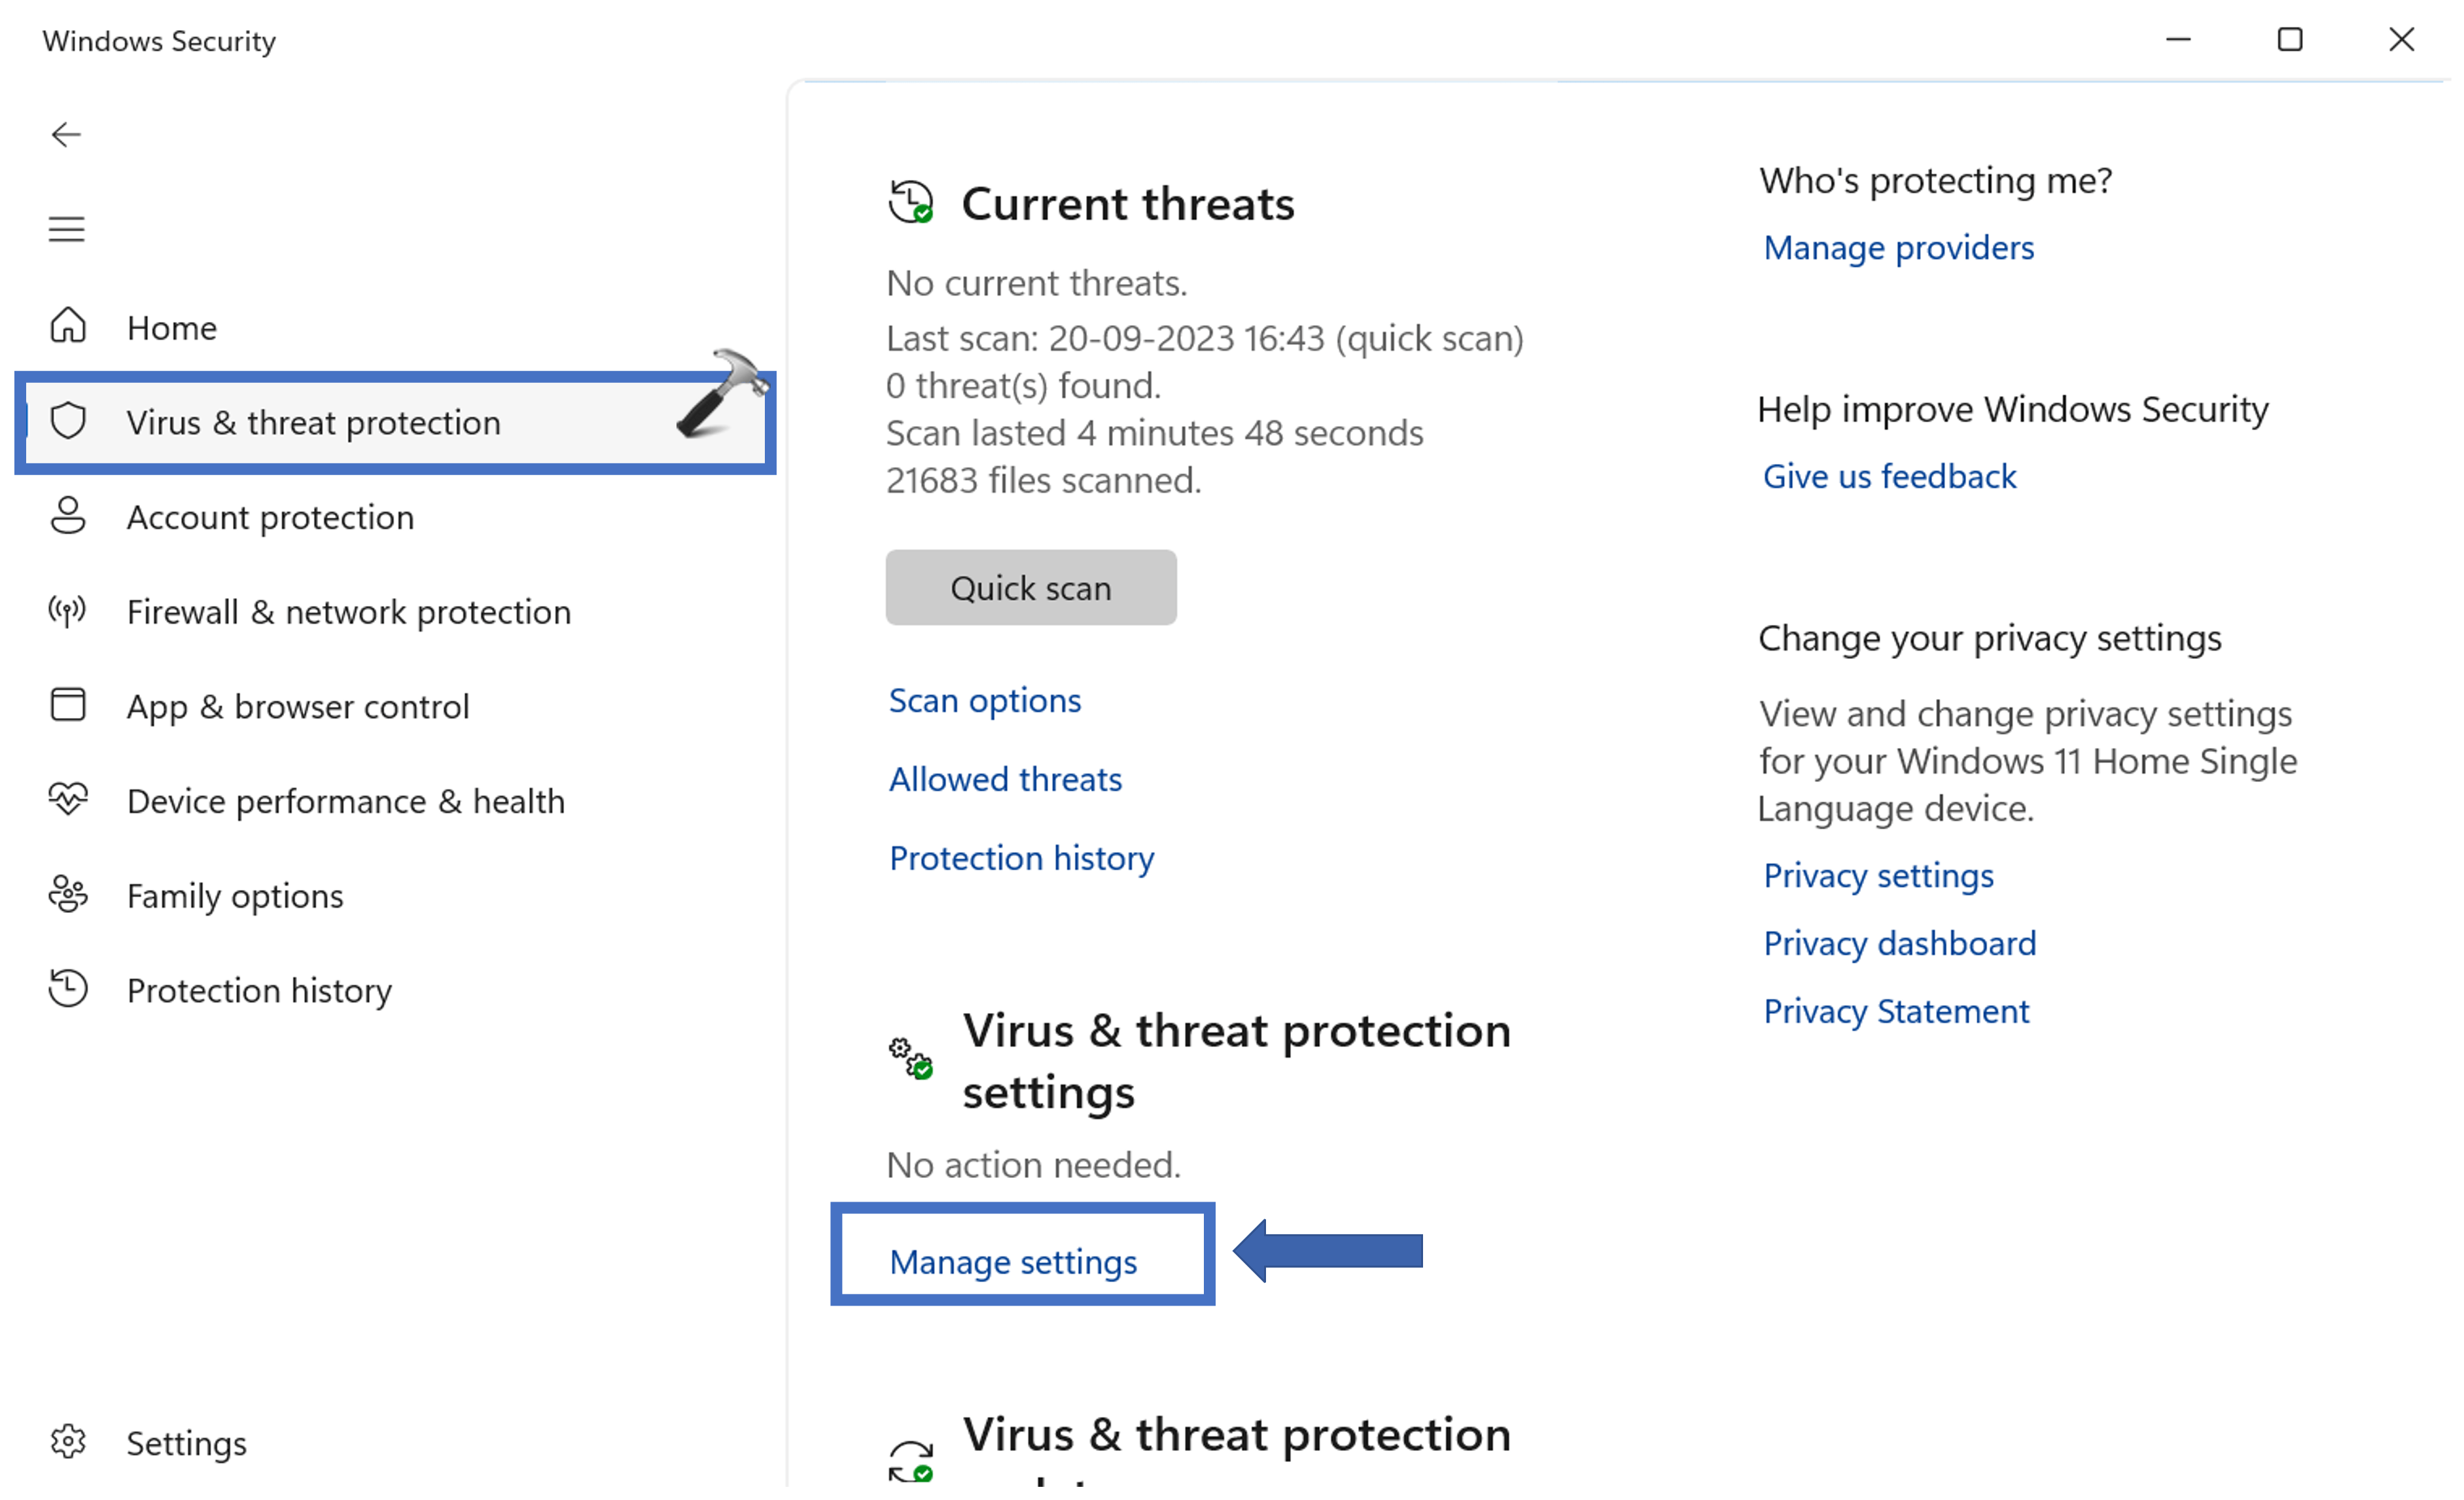This screenshot has height=1500, width=2464.
Task: Open Settings via the gear icon
Action: [x=68, y=1441]
